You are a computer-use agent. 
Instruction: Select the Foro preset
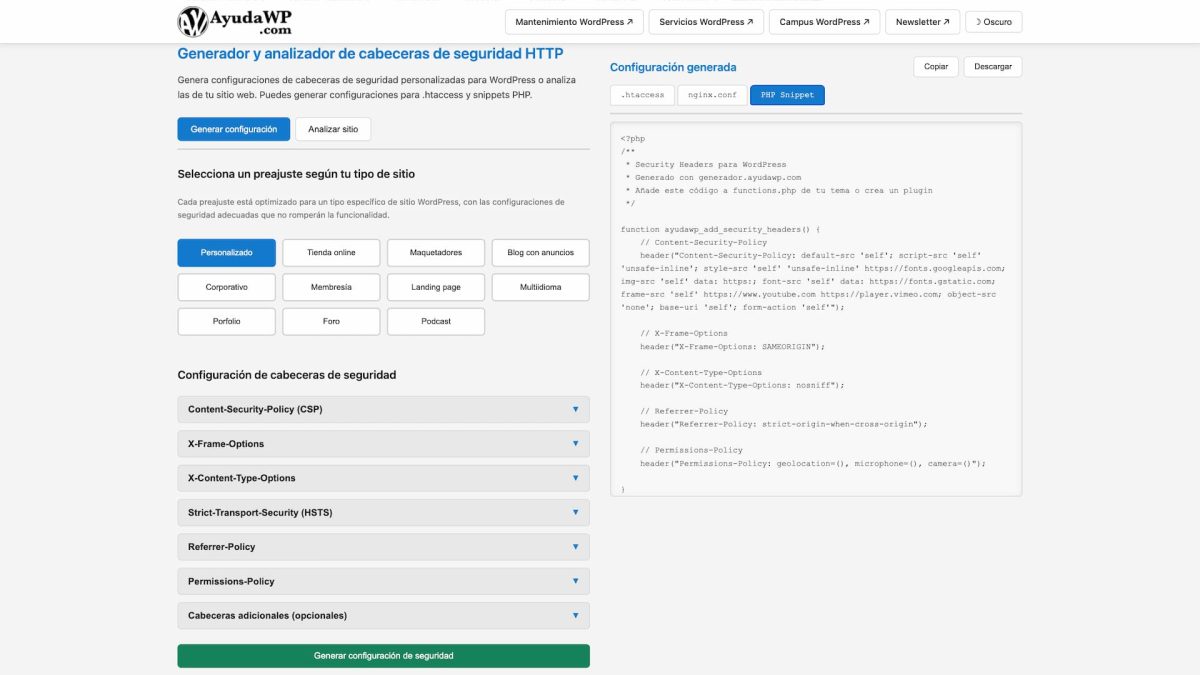[331, 321]
